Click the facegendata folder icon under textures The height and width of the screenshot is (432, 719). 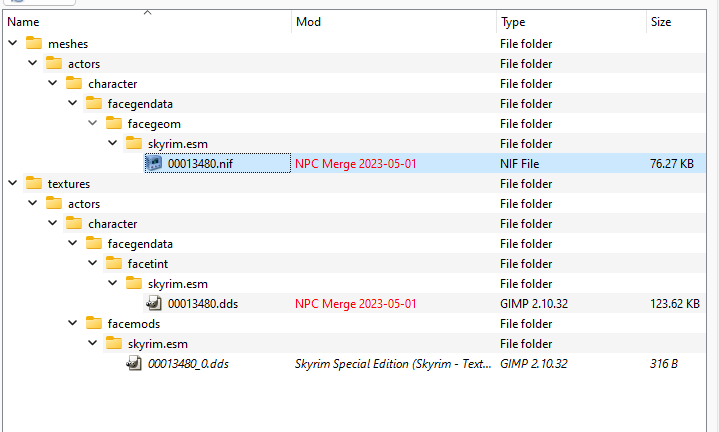[x=94, y=243]
